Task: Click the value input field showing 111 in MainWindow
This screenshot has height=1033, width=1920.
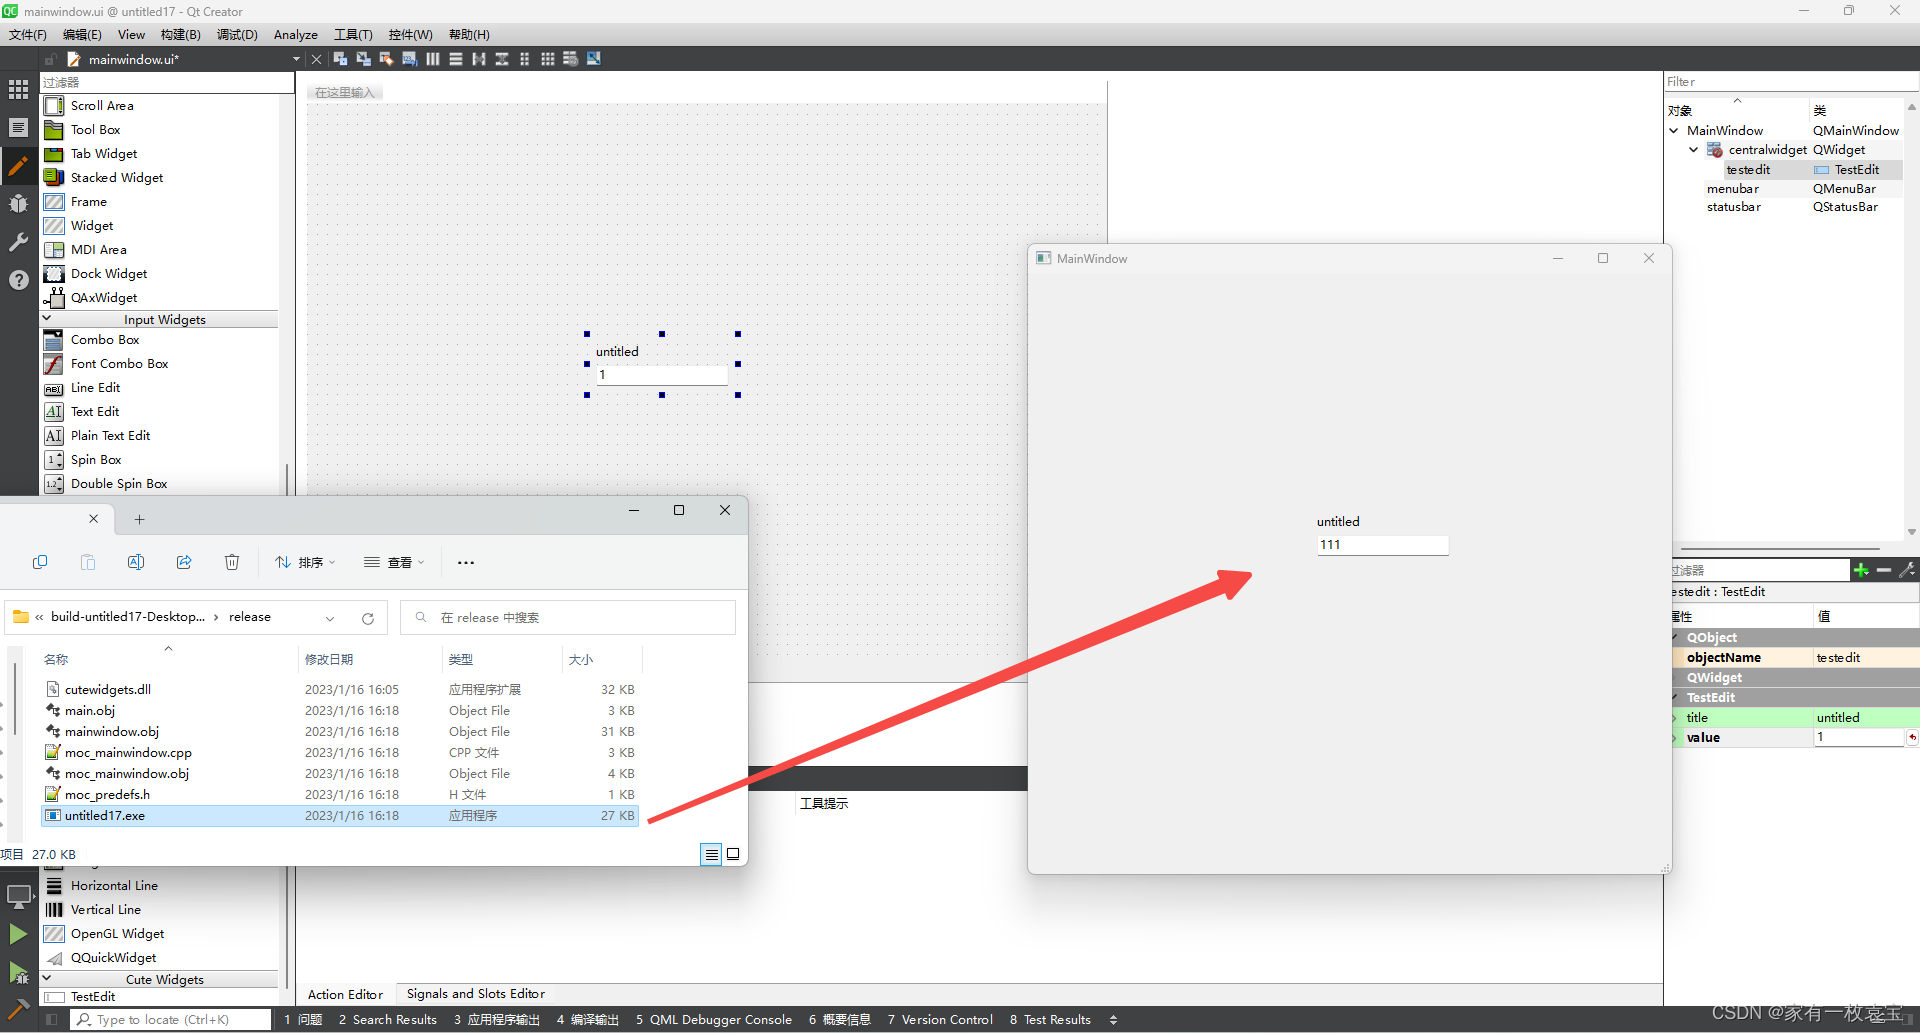Action: (x=1382, y=545)
